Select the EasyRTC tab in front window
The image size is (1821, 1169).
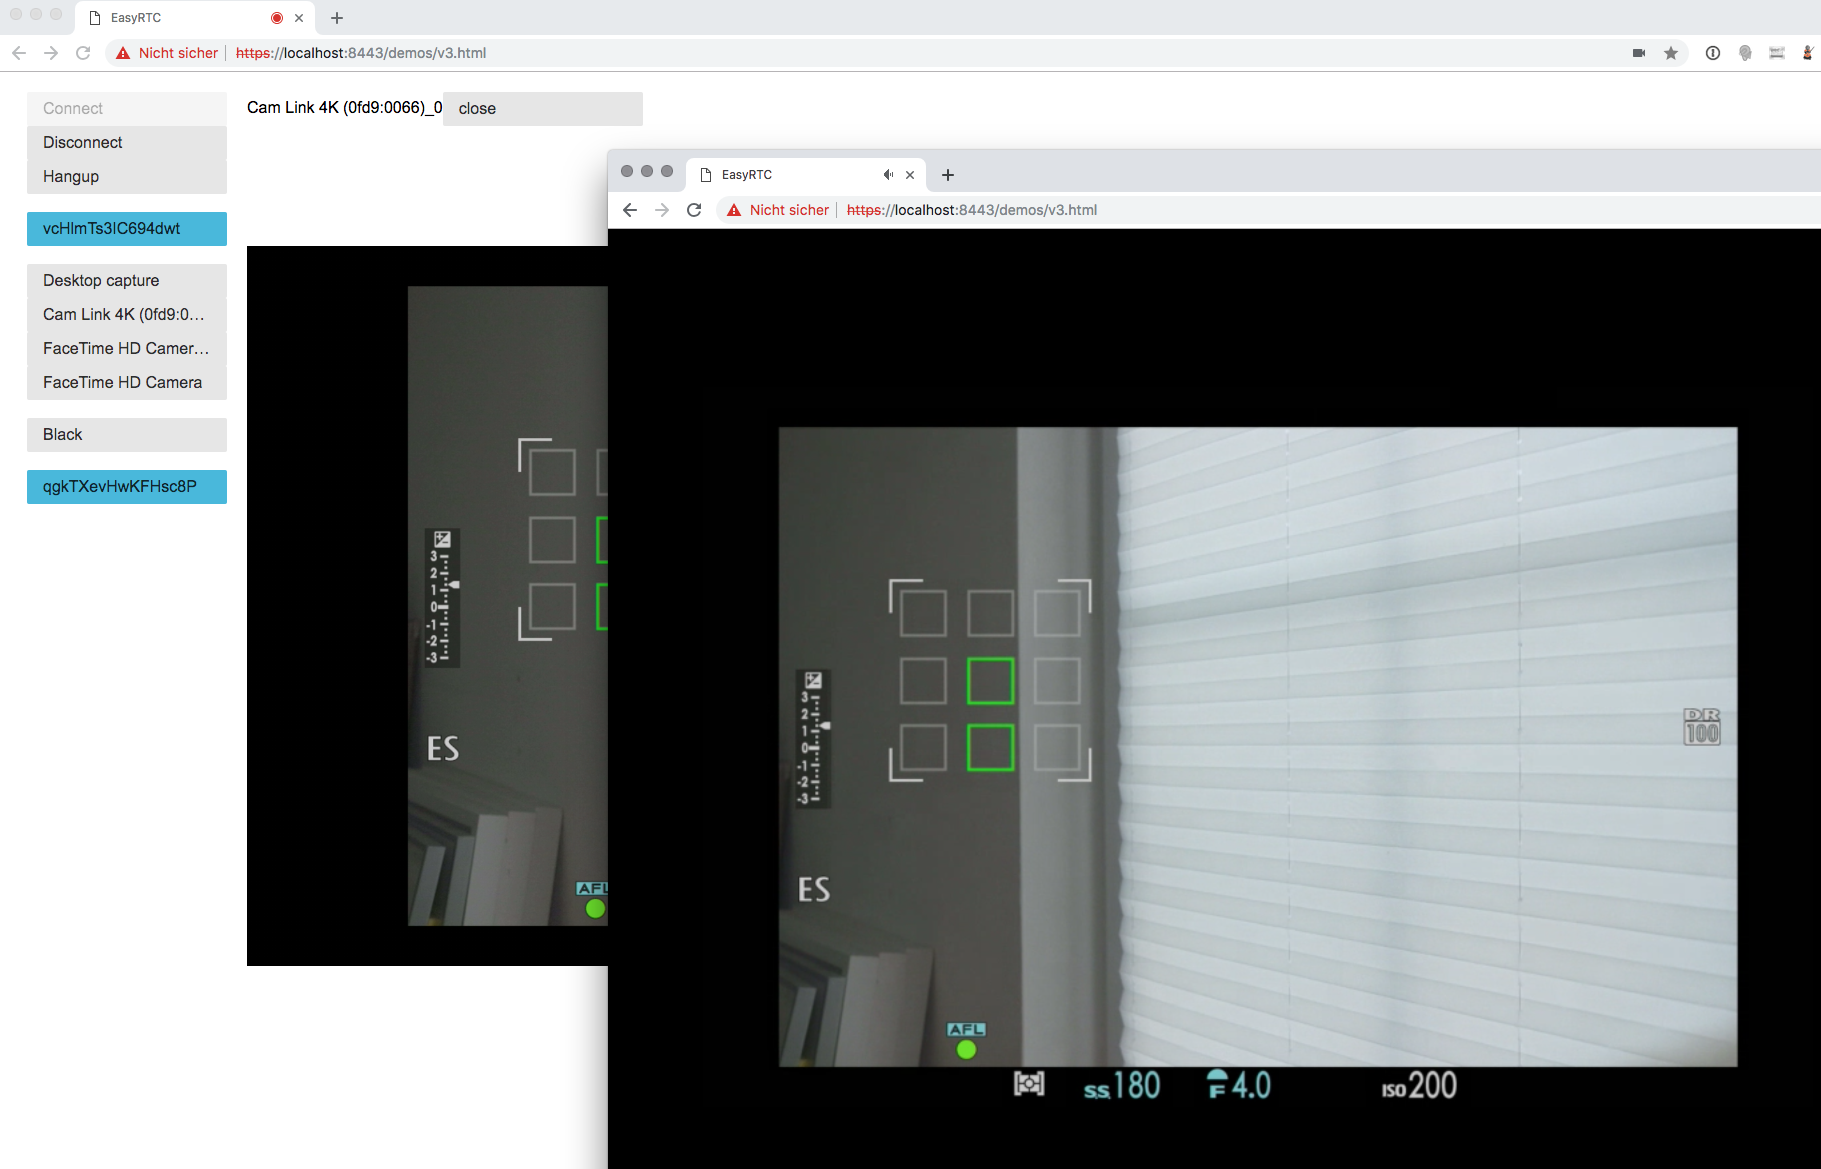(806, 174)
